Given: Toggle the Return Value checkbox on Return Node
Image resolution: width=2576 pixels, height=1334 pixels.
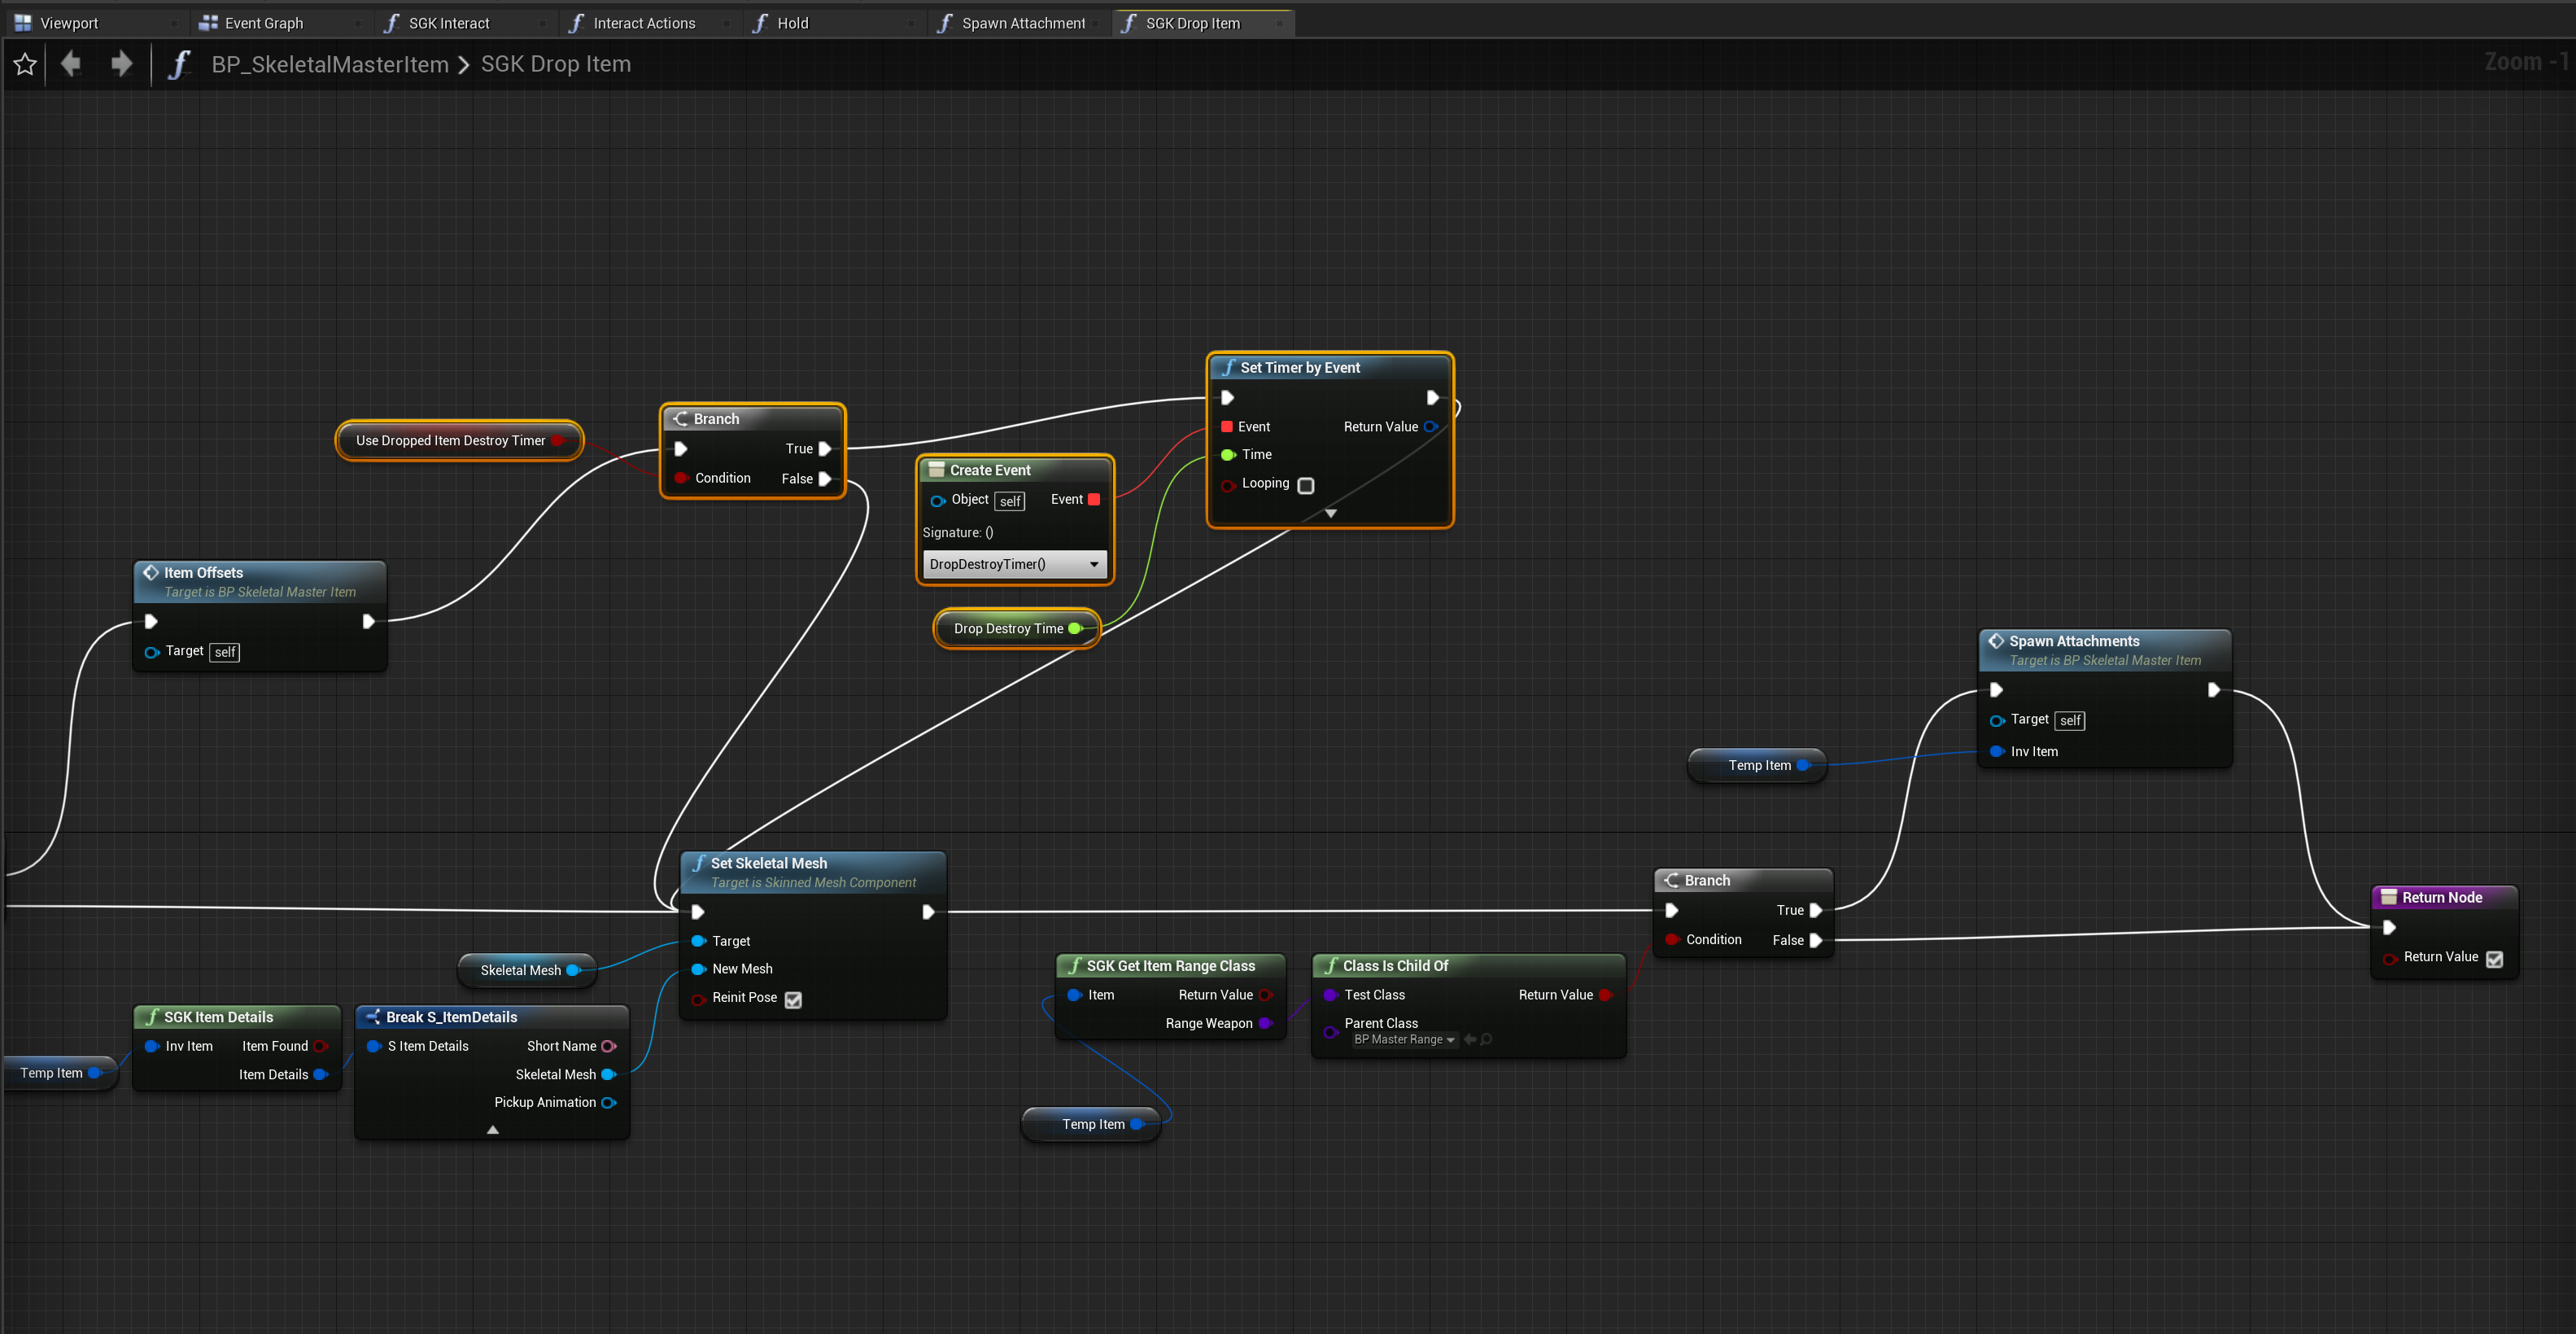Looking at the screenshot, I should click(x=2494, y=958).
